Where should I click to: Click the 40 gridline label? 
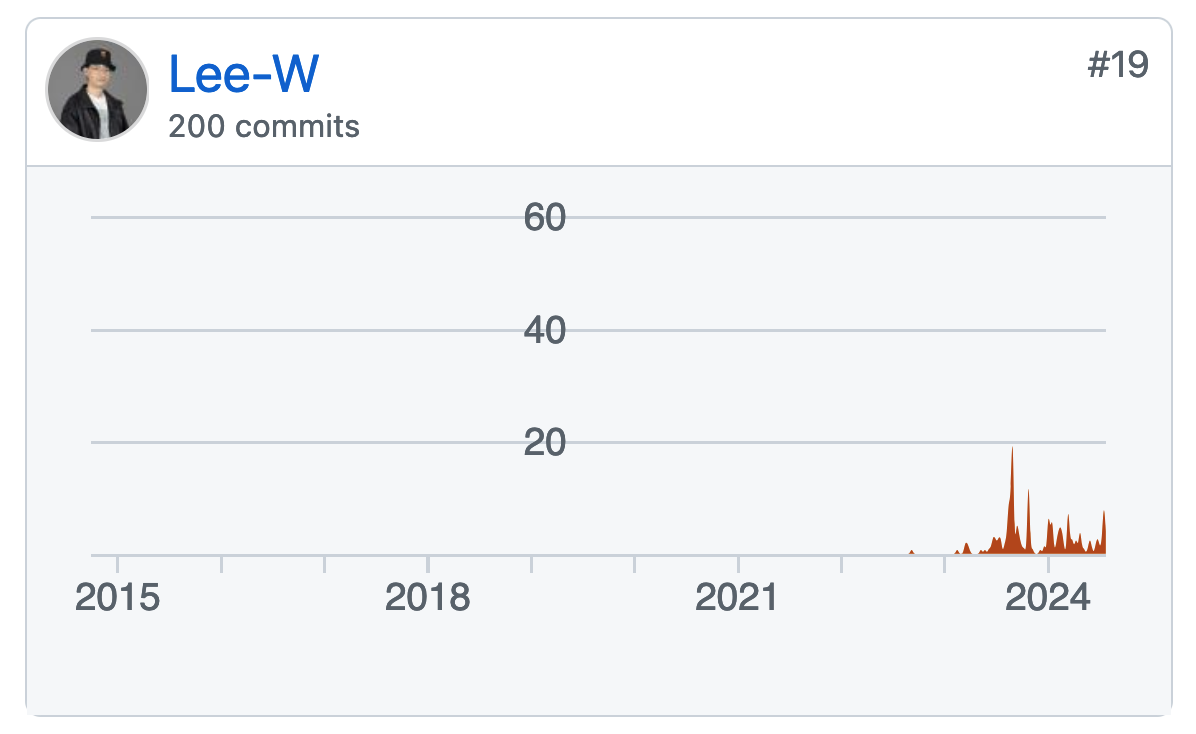pos(545,330)
